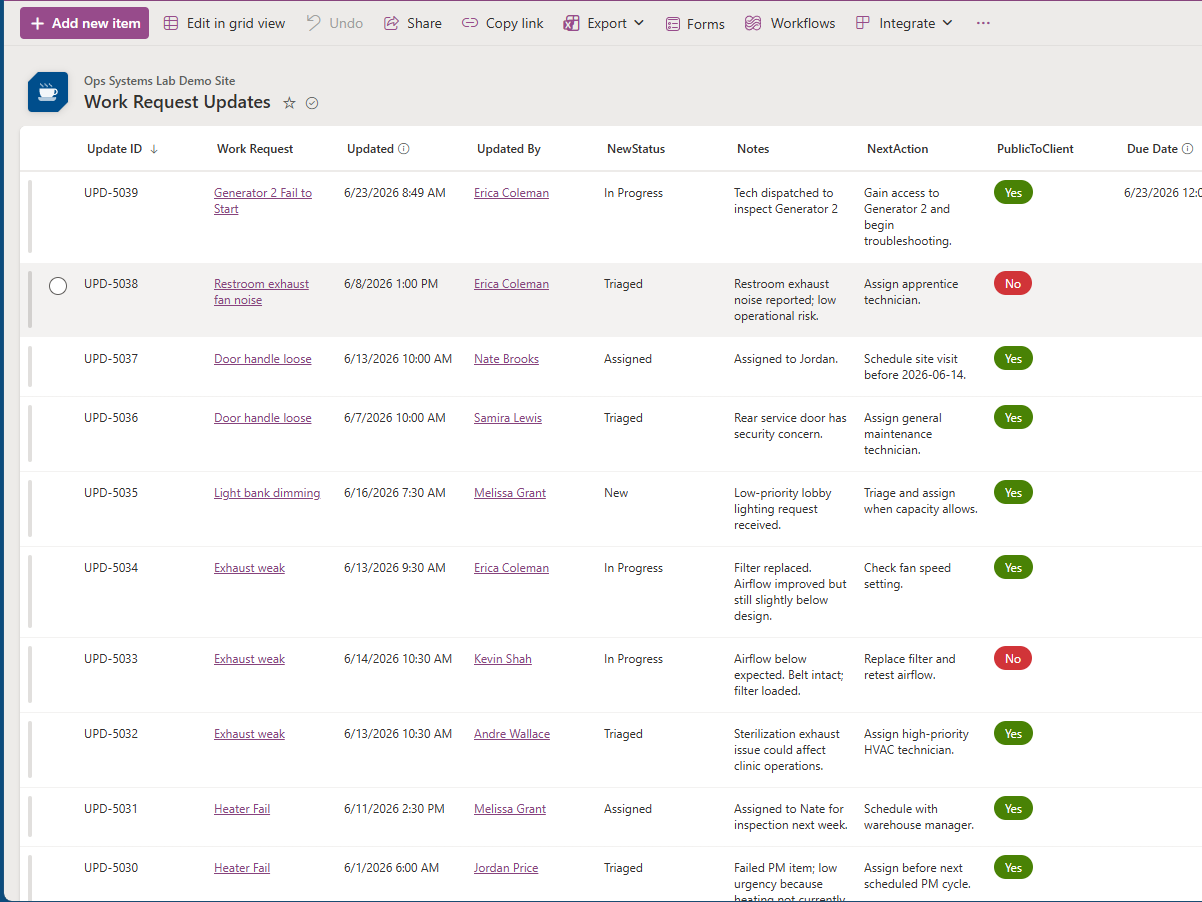
Task: Open Light bank dimming request link
Action: coord(267,493)
